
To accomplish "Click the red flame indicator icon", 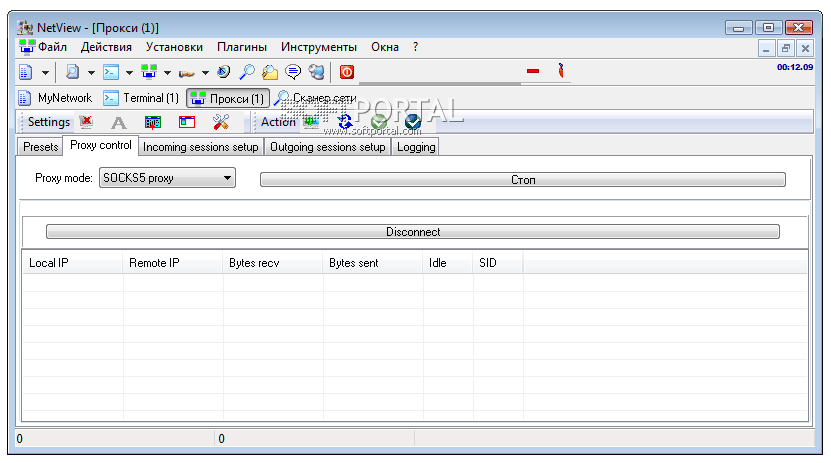I will (x=561, y=70).
